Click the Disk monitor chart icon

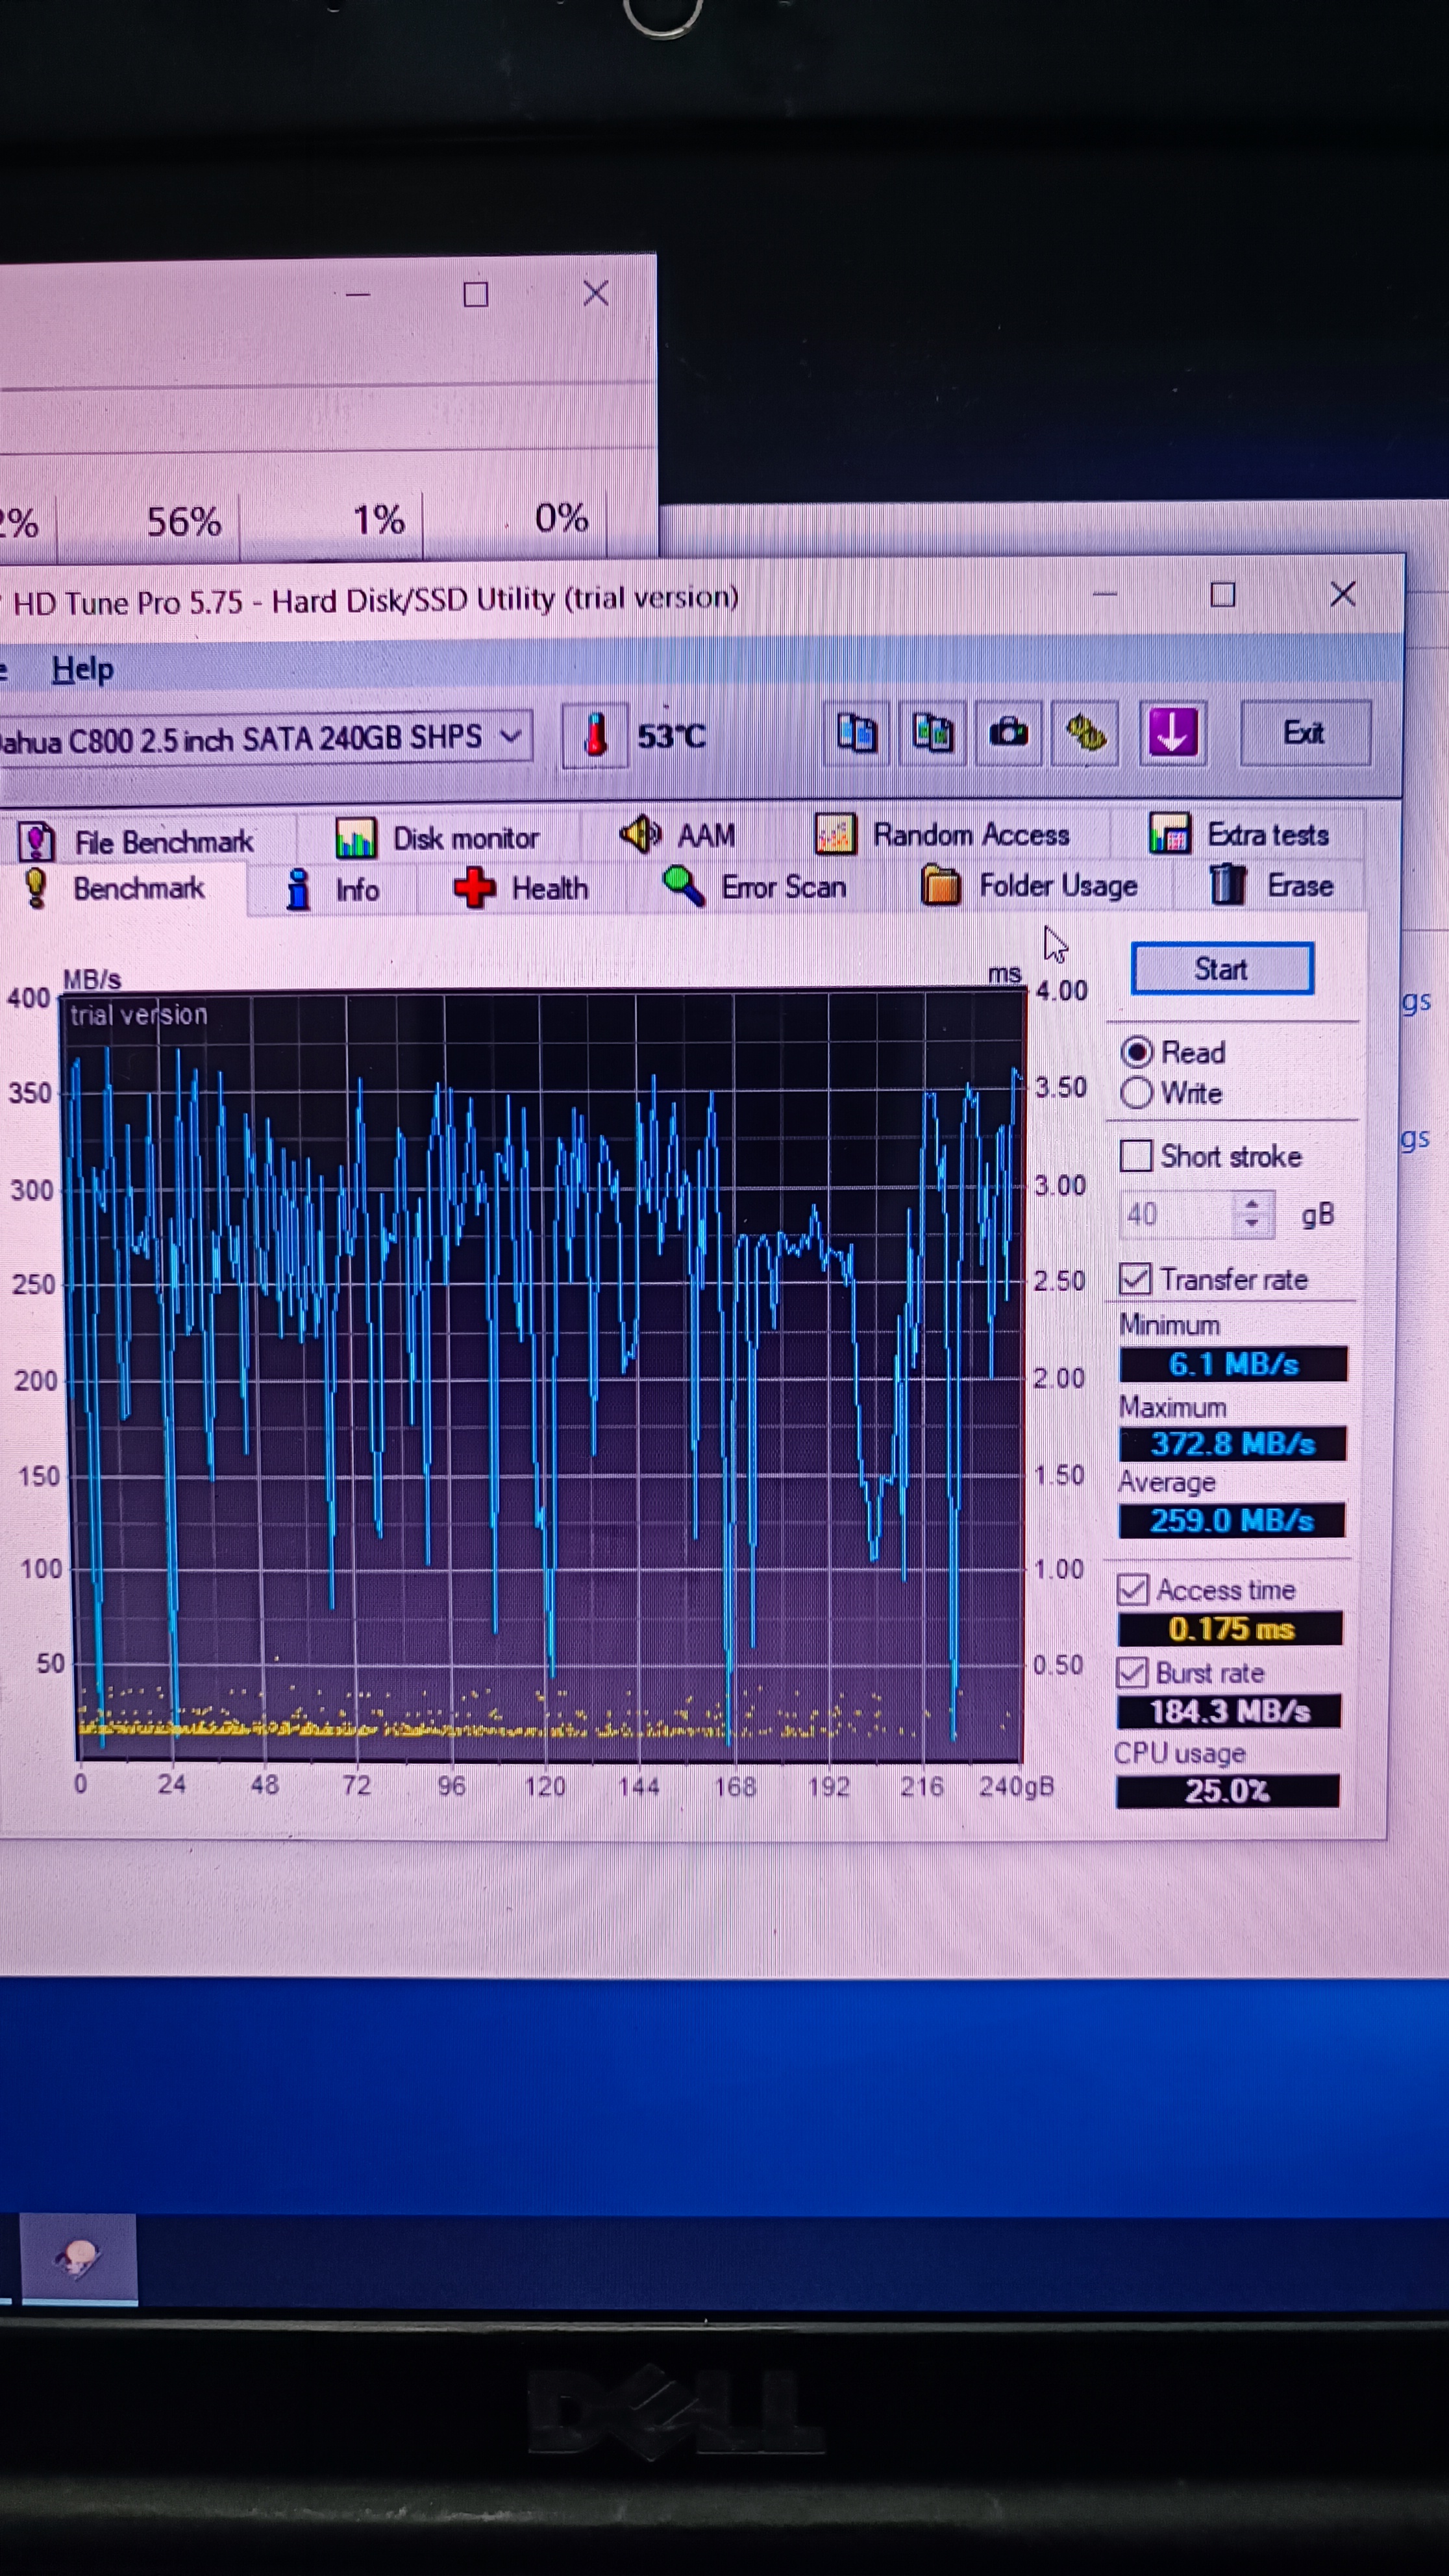coord(355,838)
